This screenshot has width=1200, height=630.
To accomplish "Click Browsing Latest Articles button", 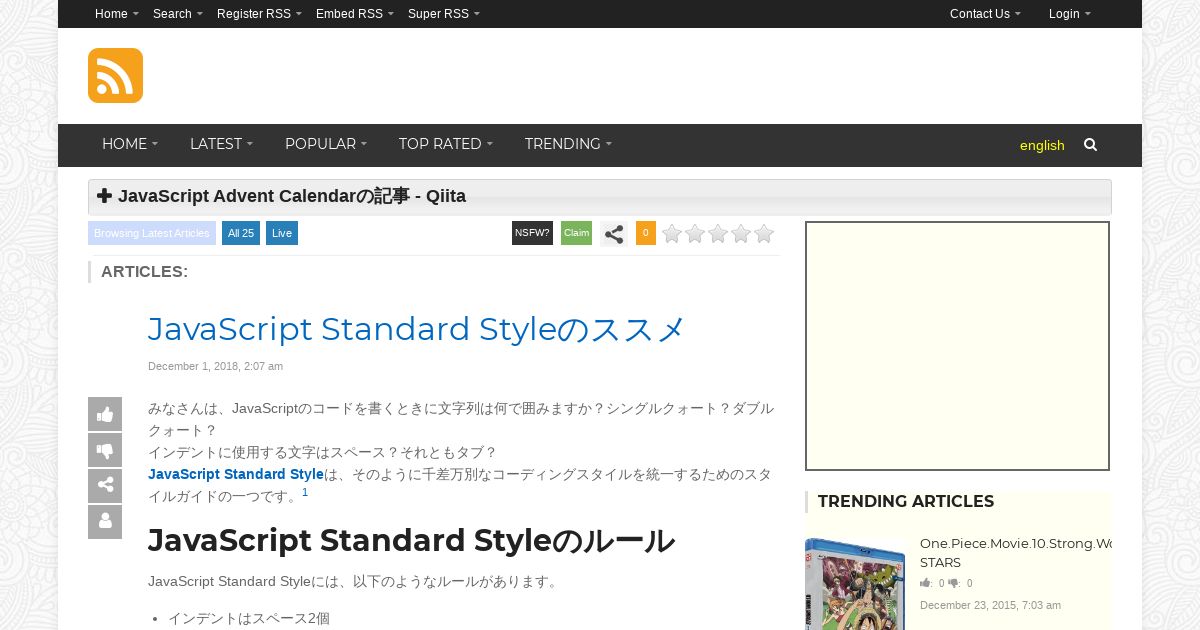I will coord(152,233).
